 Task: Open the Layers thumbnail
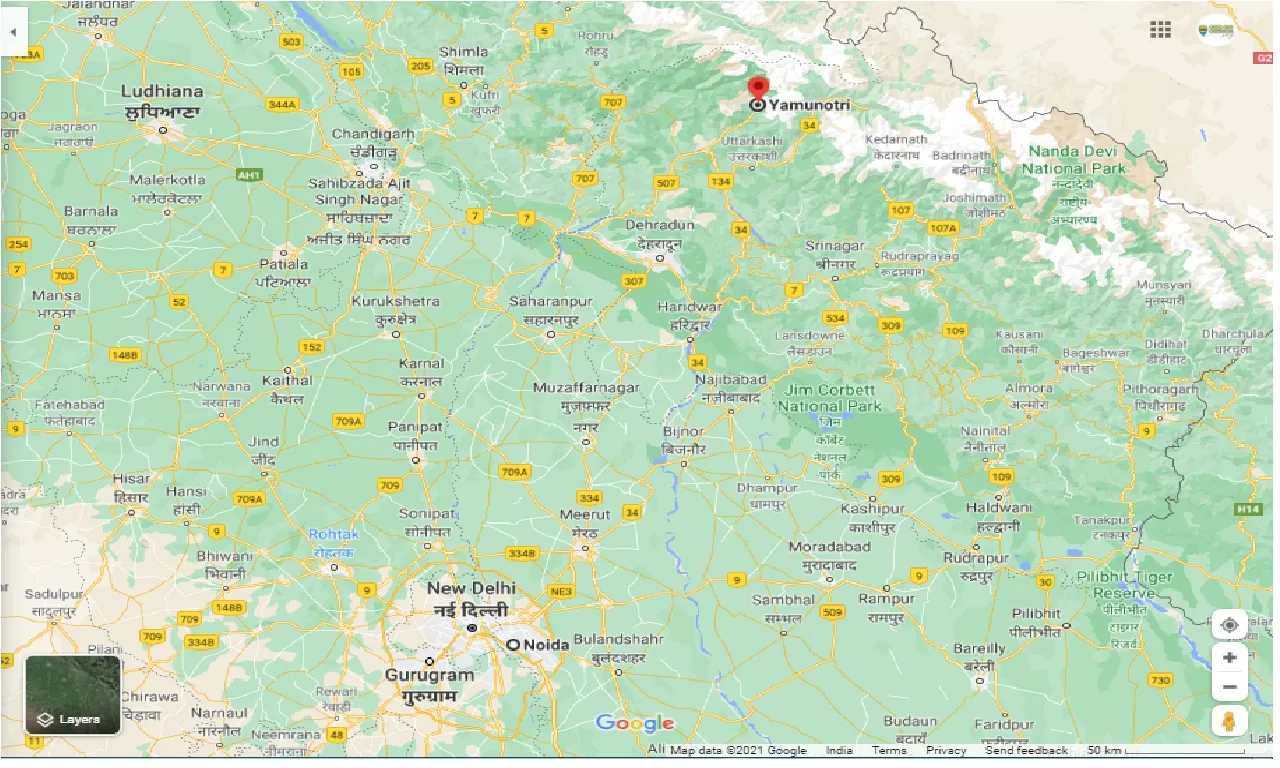click(73, 694)
